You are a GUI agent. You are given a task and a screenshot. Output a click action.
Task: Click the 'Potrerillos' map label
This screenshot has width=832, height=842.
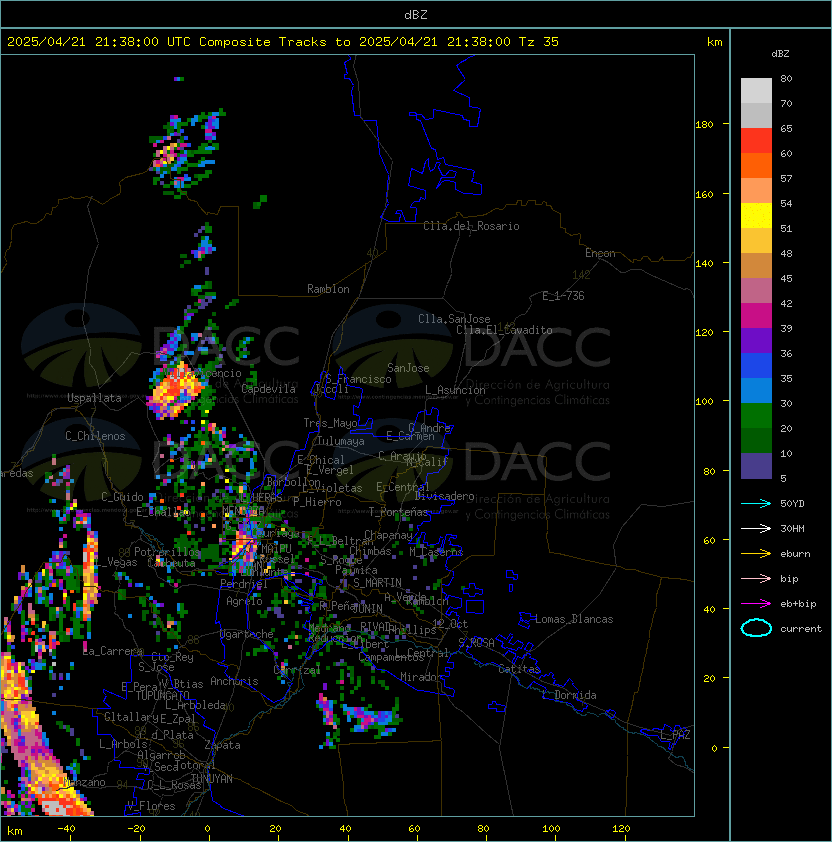pos(167,552)
